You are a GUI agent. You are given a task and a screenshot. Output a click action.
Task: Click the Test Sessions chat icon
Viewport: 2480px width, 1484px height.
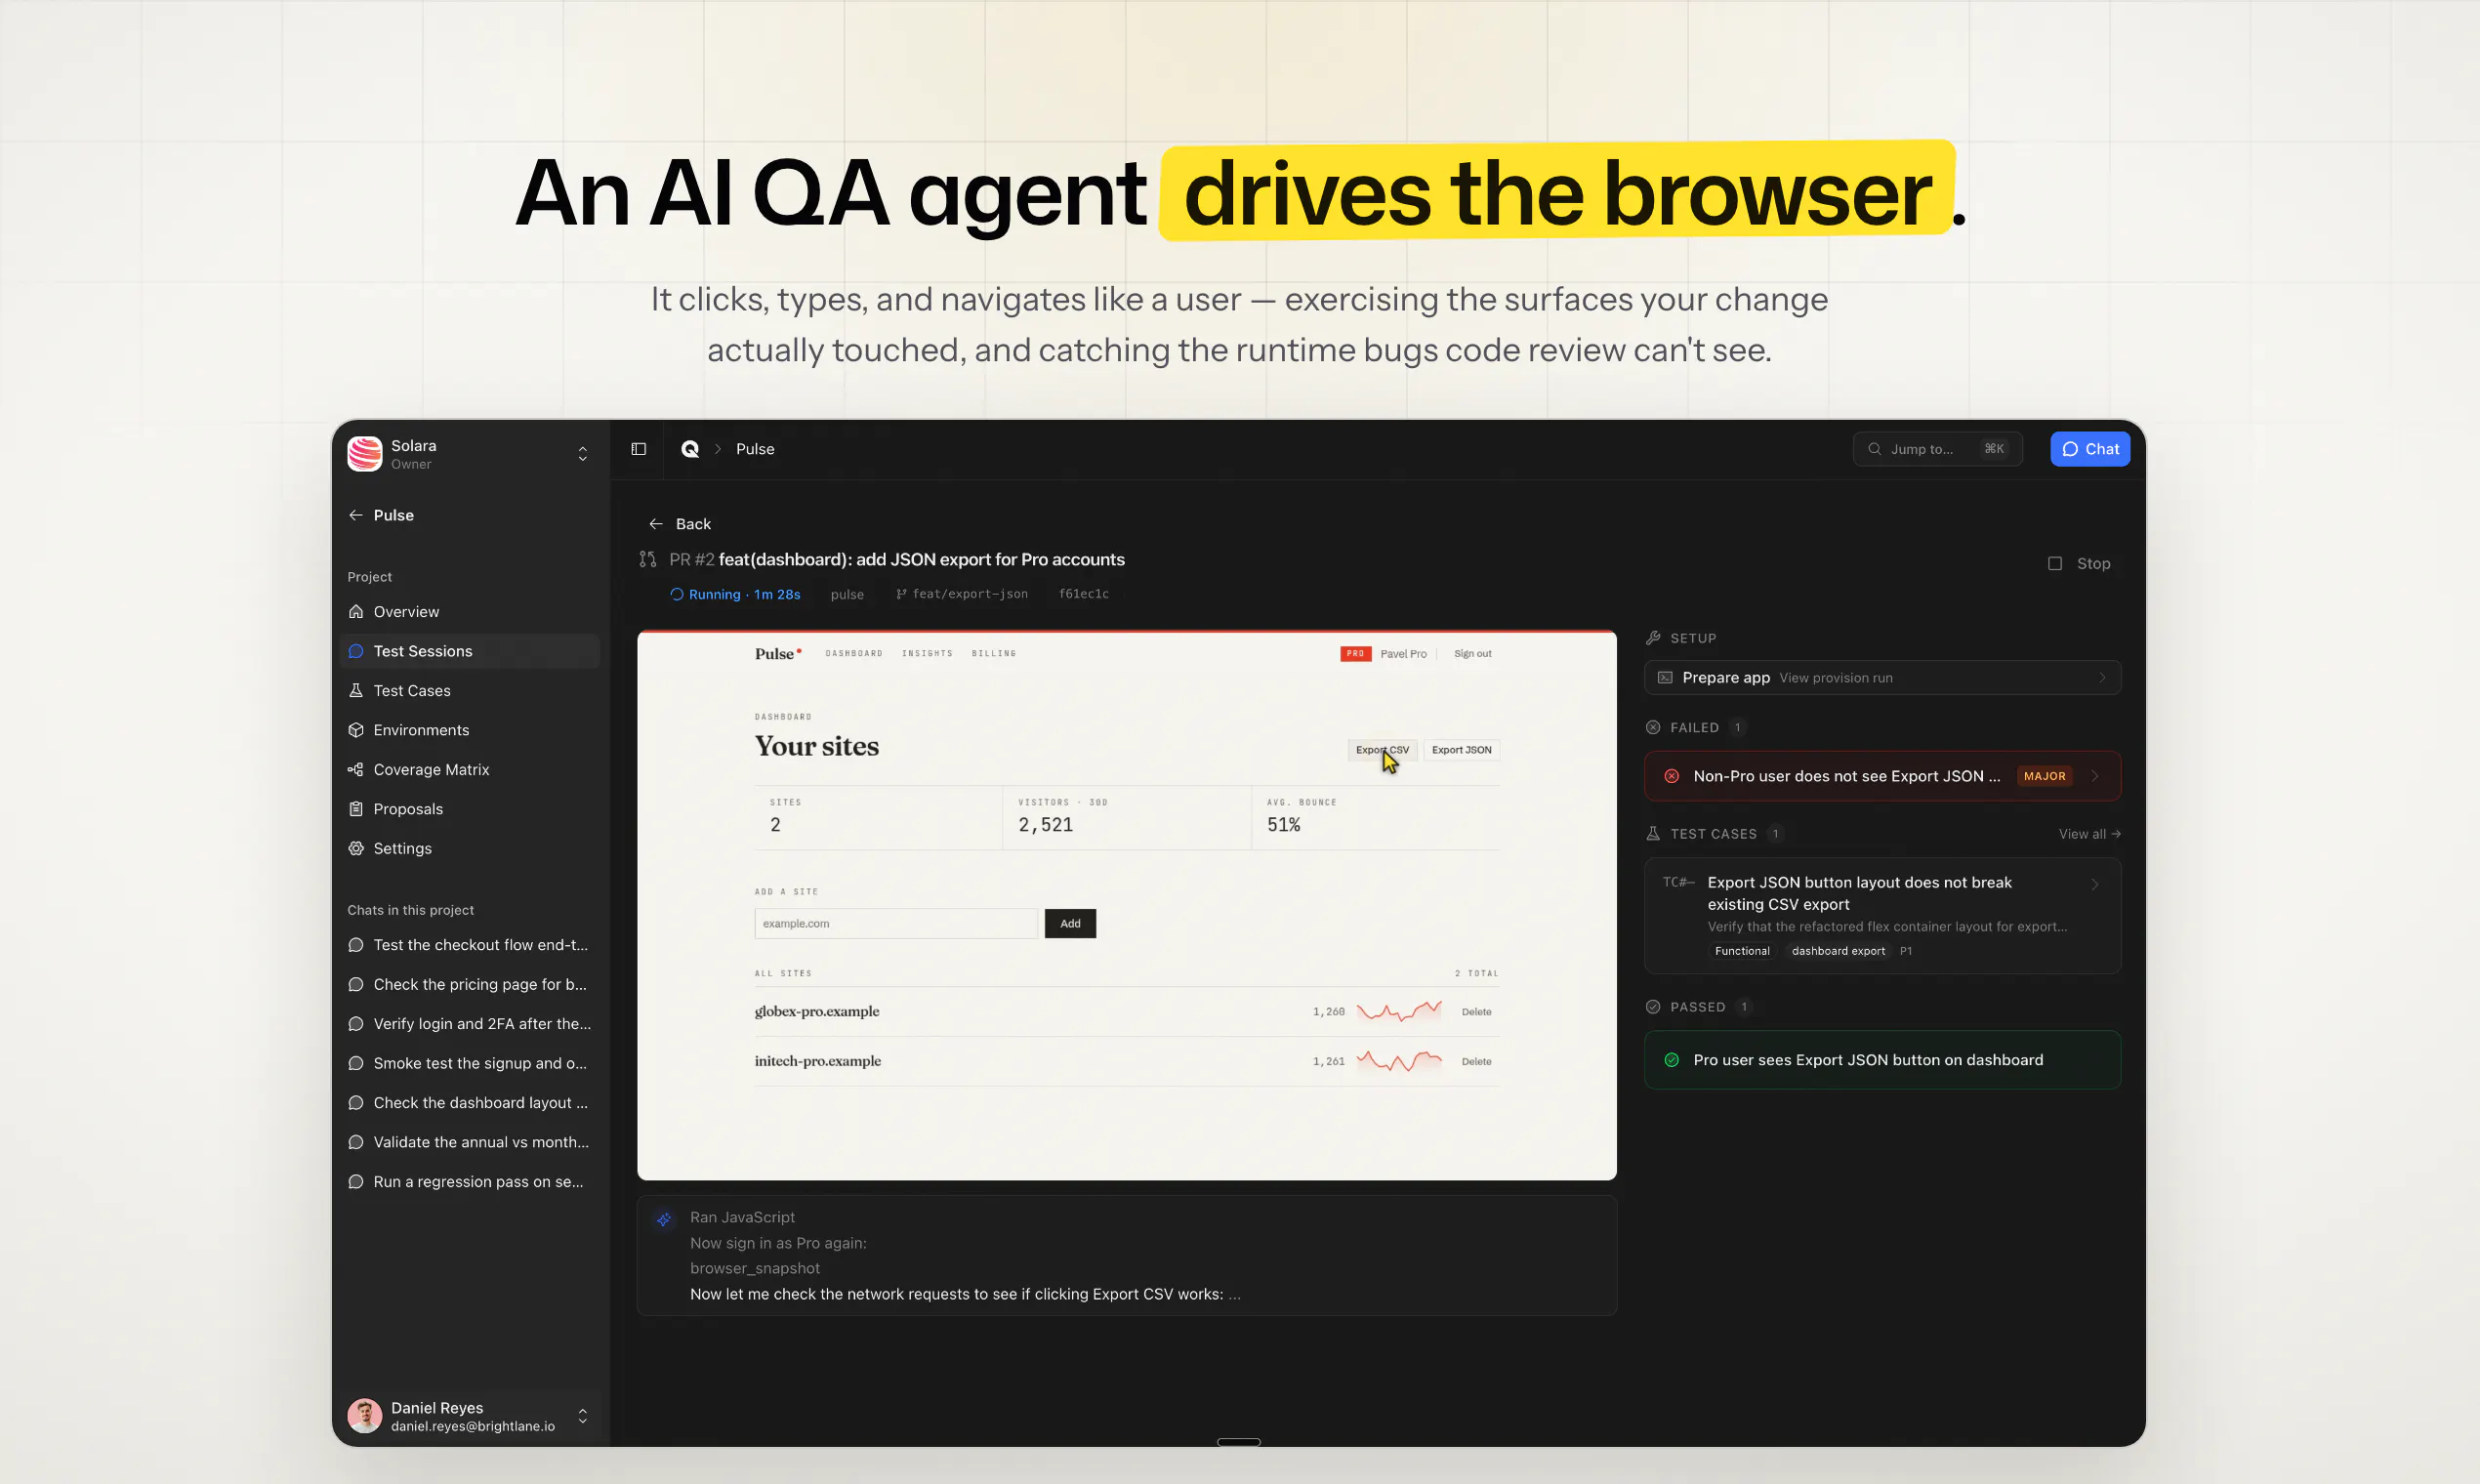pos(355,651)
